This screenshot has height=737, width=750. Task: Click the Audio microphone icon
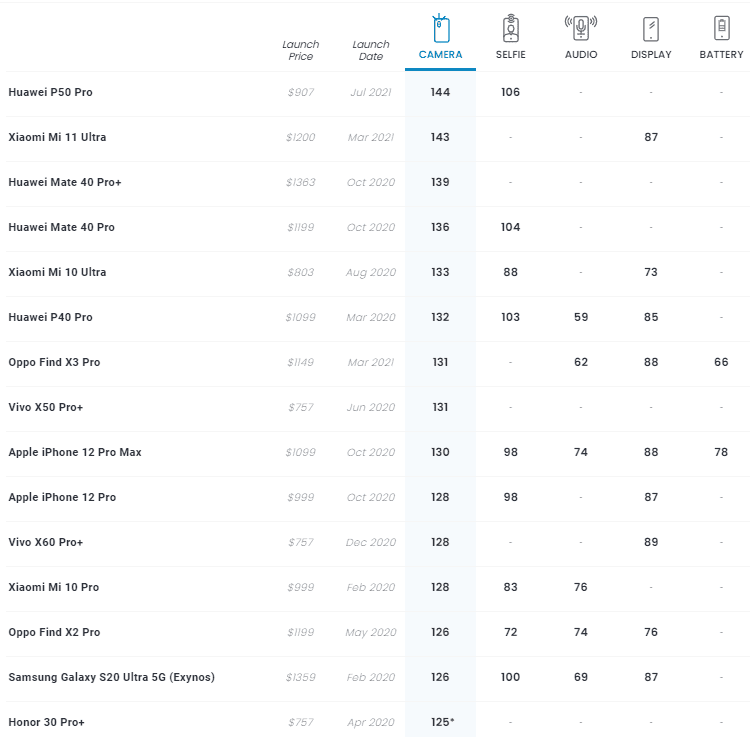coord(581,28)
